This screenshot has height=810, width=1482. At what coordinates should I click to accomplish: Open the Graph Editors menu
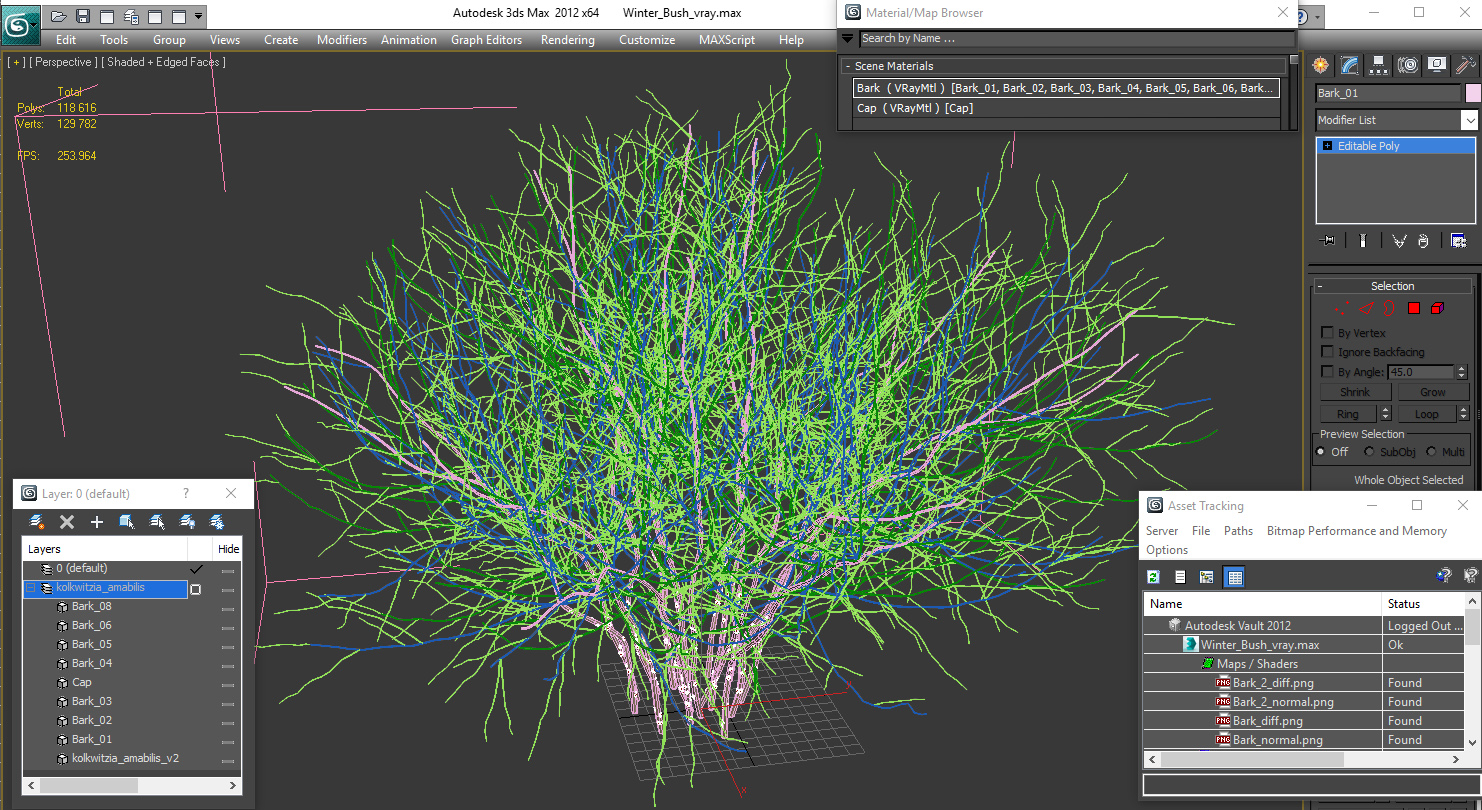pos(486,40)
